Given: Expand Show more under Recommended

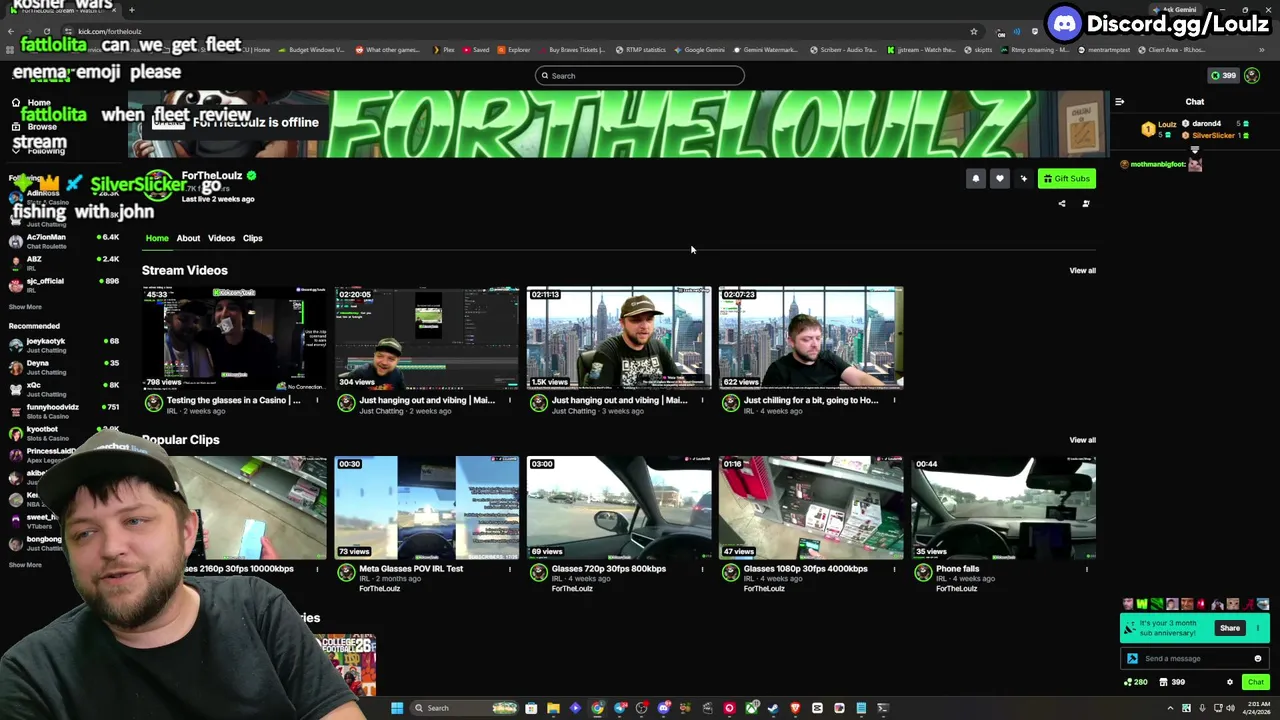Looking at the screenshot, I should coord(26,565).
